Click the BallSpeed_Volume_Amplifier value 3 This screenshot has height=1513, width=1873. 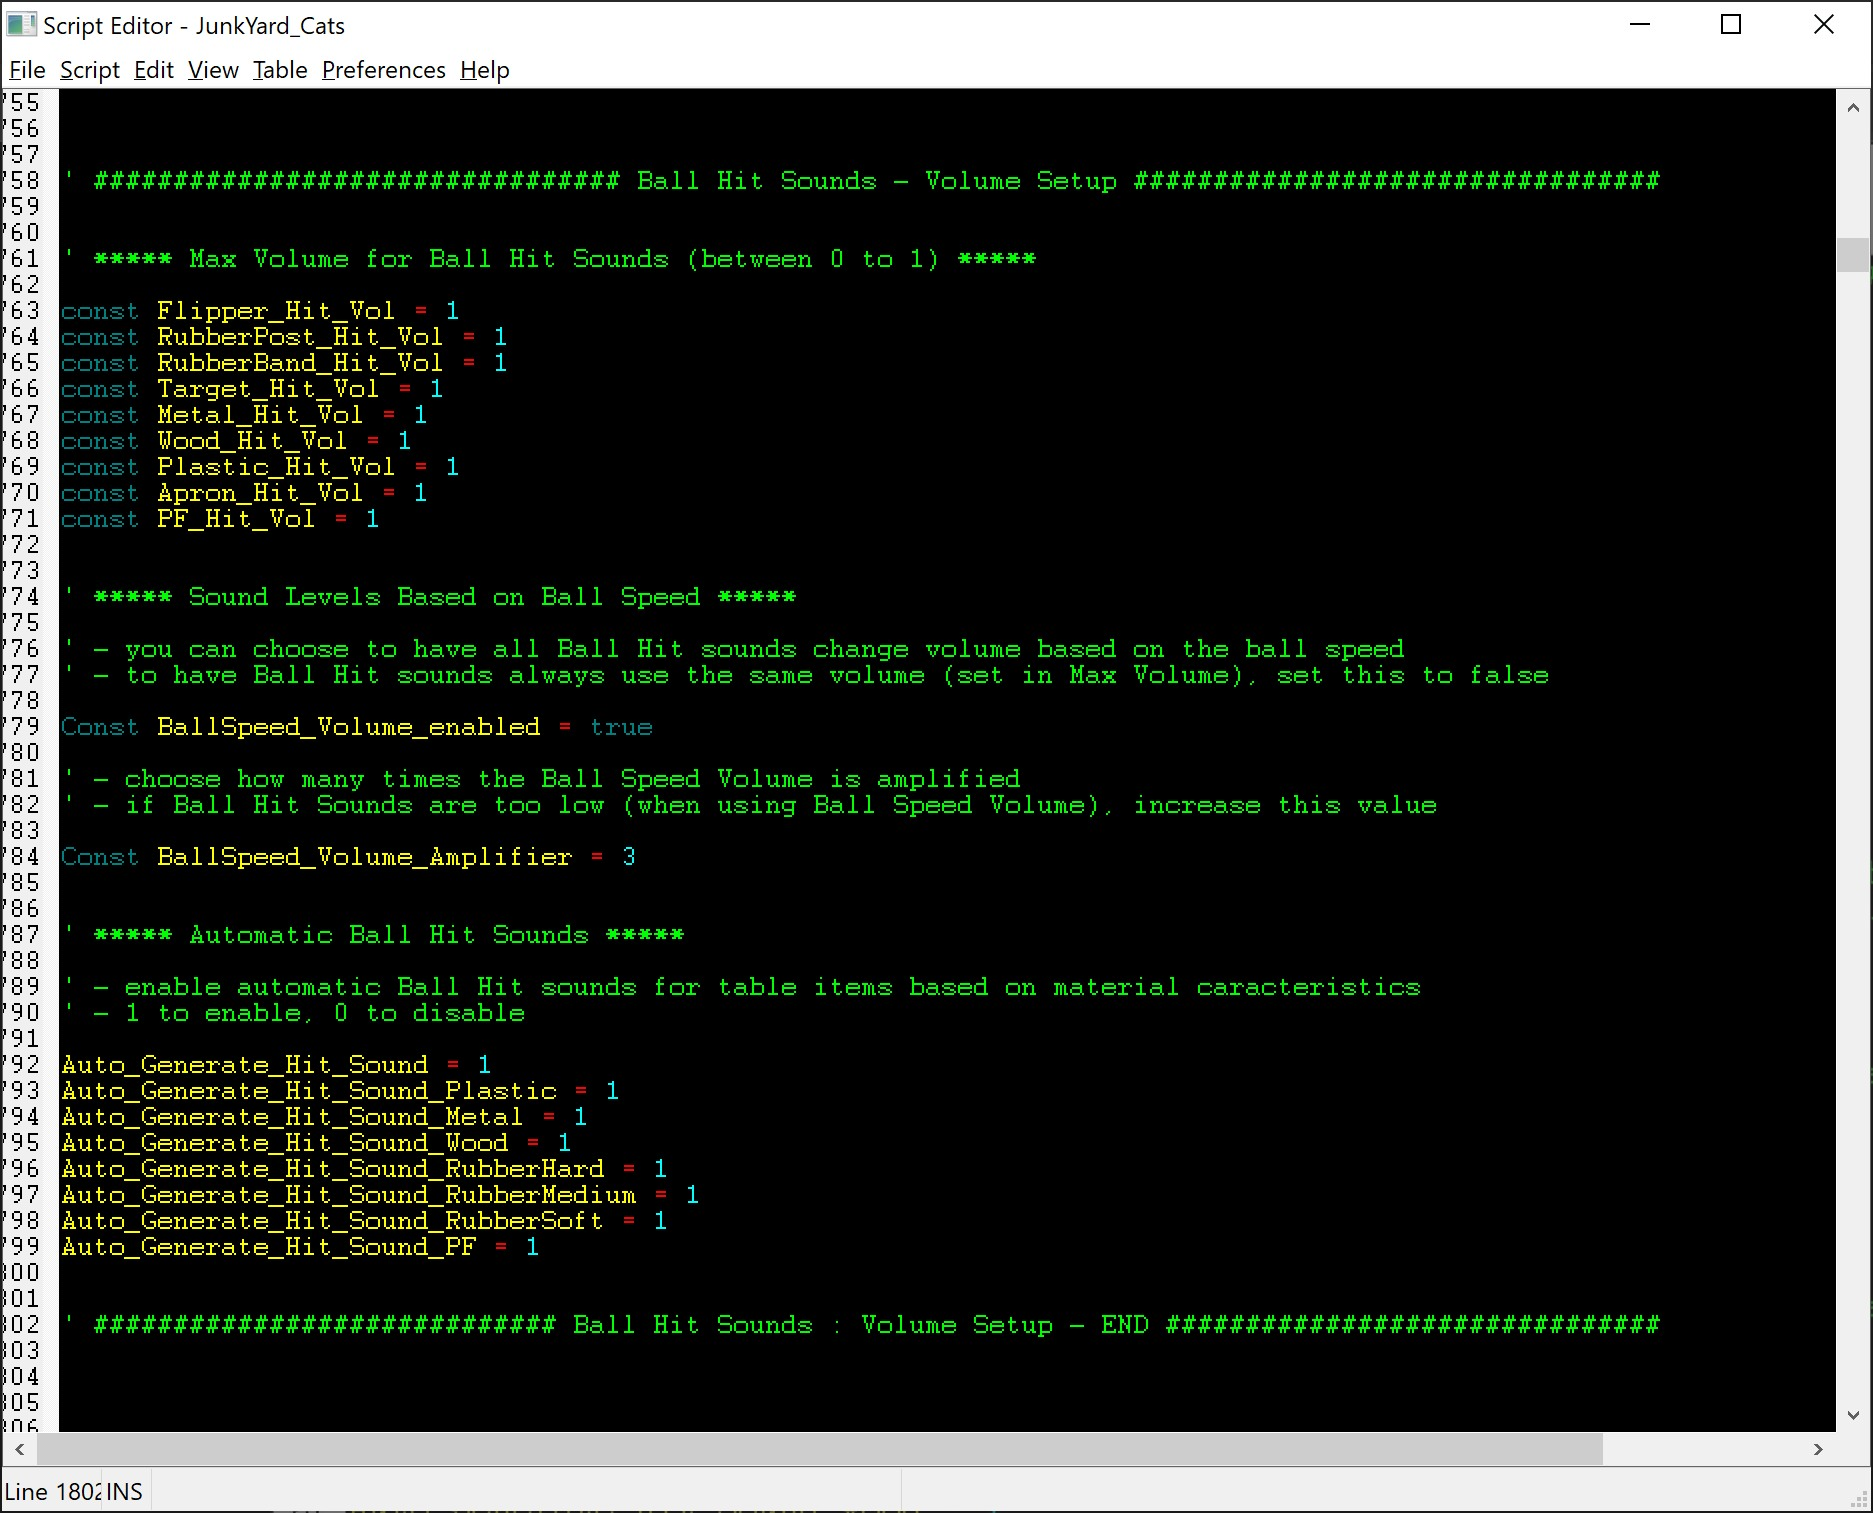(628, 857)
